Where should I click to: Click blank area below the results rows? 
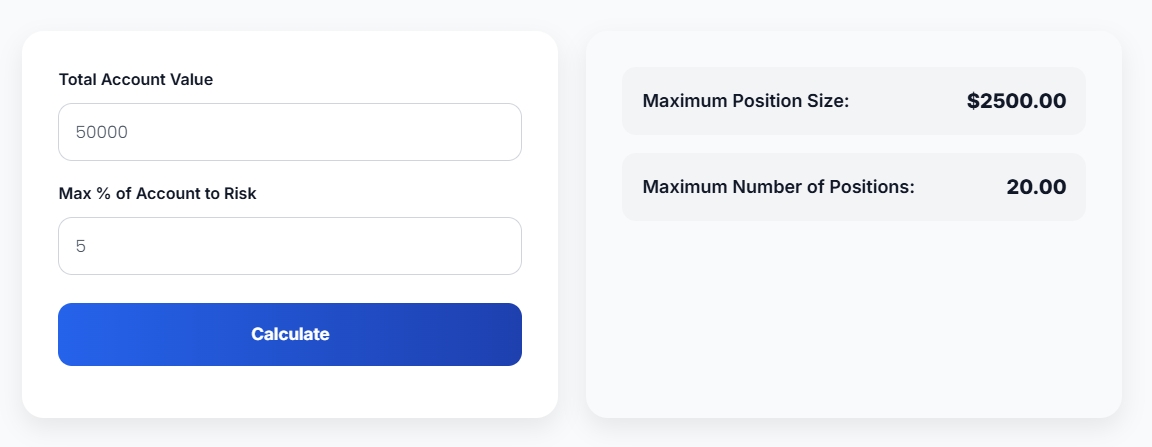coord(853,320)
